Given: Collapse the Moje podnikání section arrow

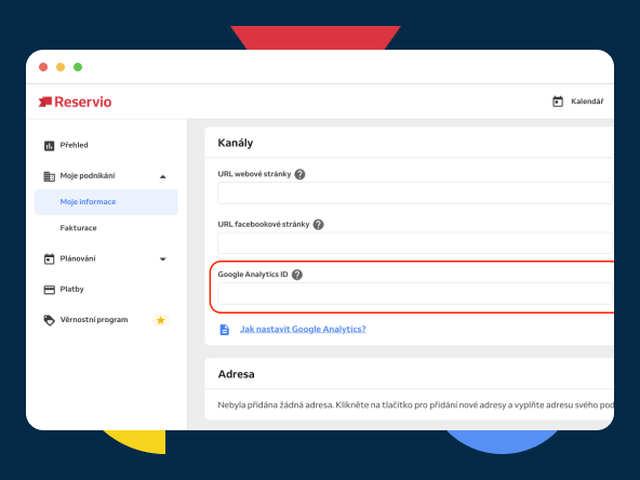Looking at the screenshot, I should pyautogui.click(x=163, y=177).
